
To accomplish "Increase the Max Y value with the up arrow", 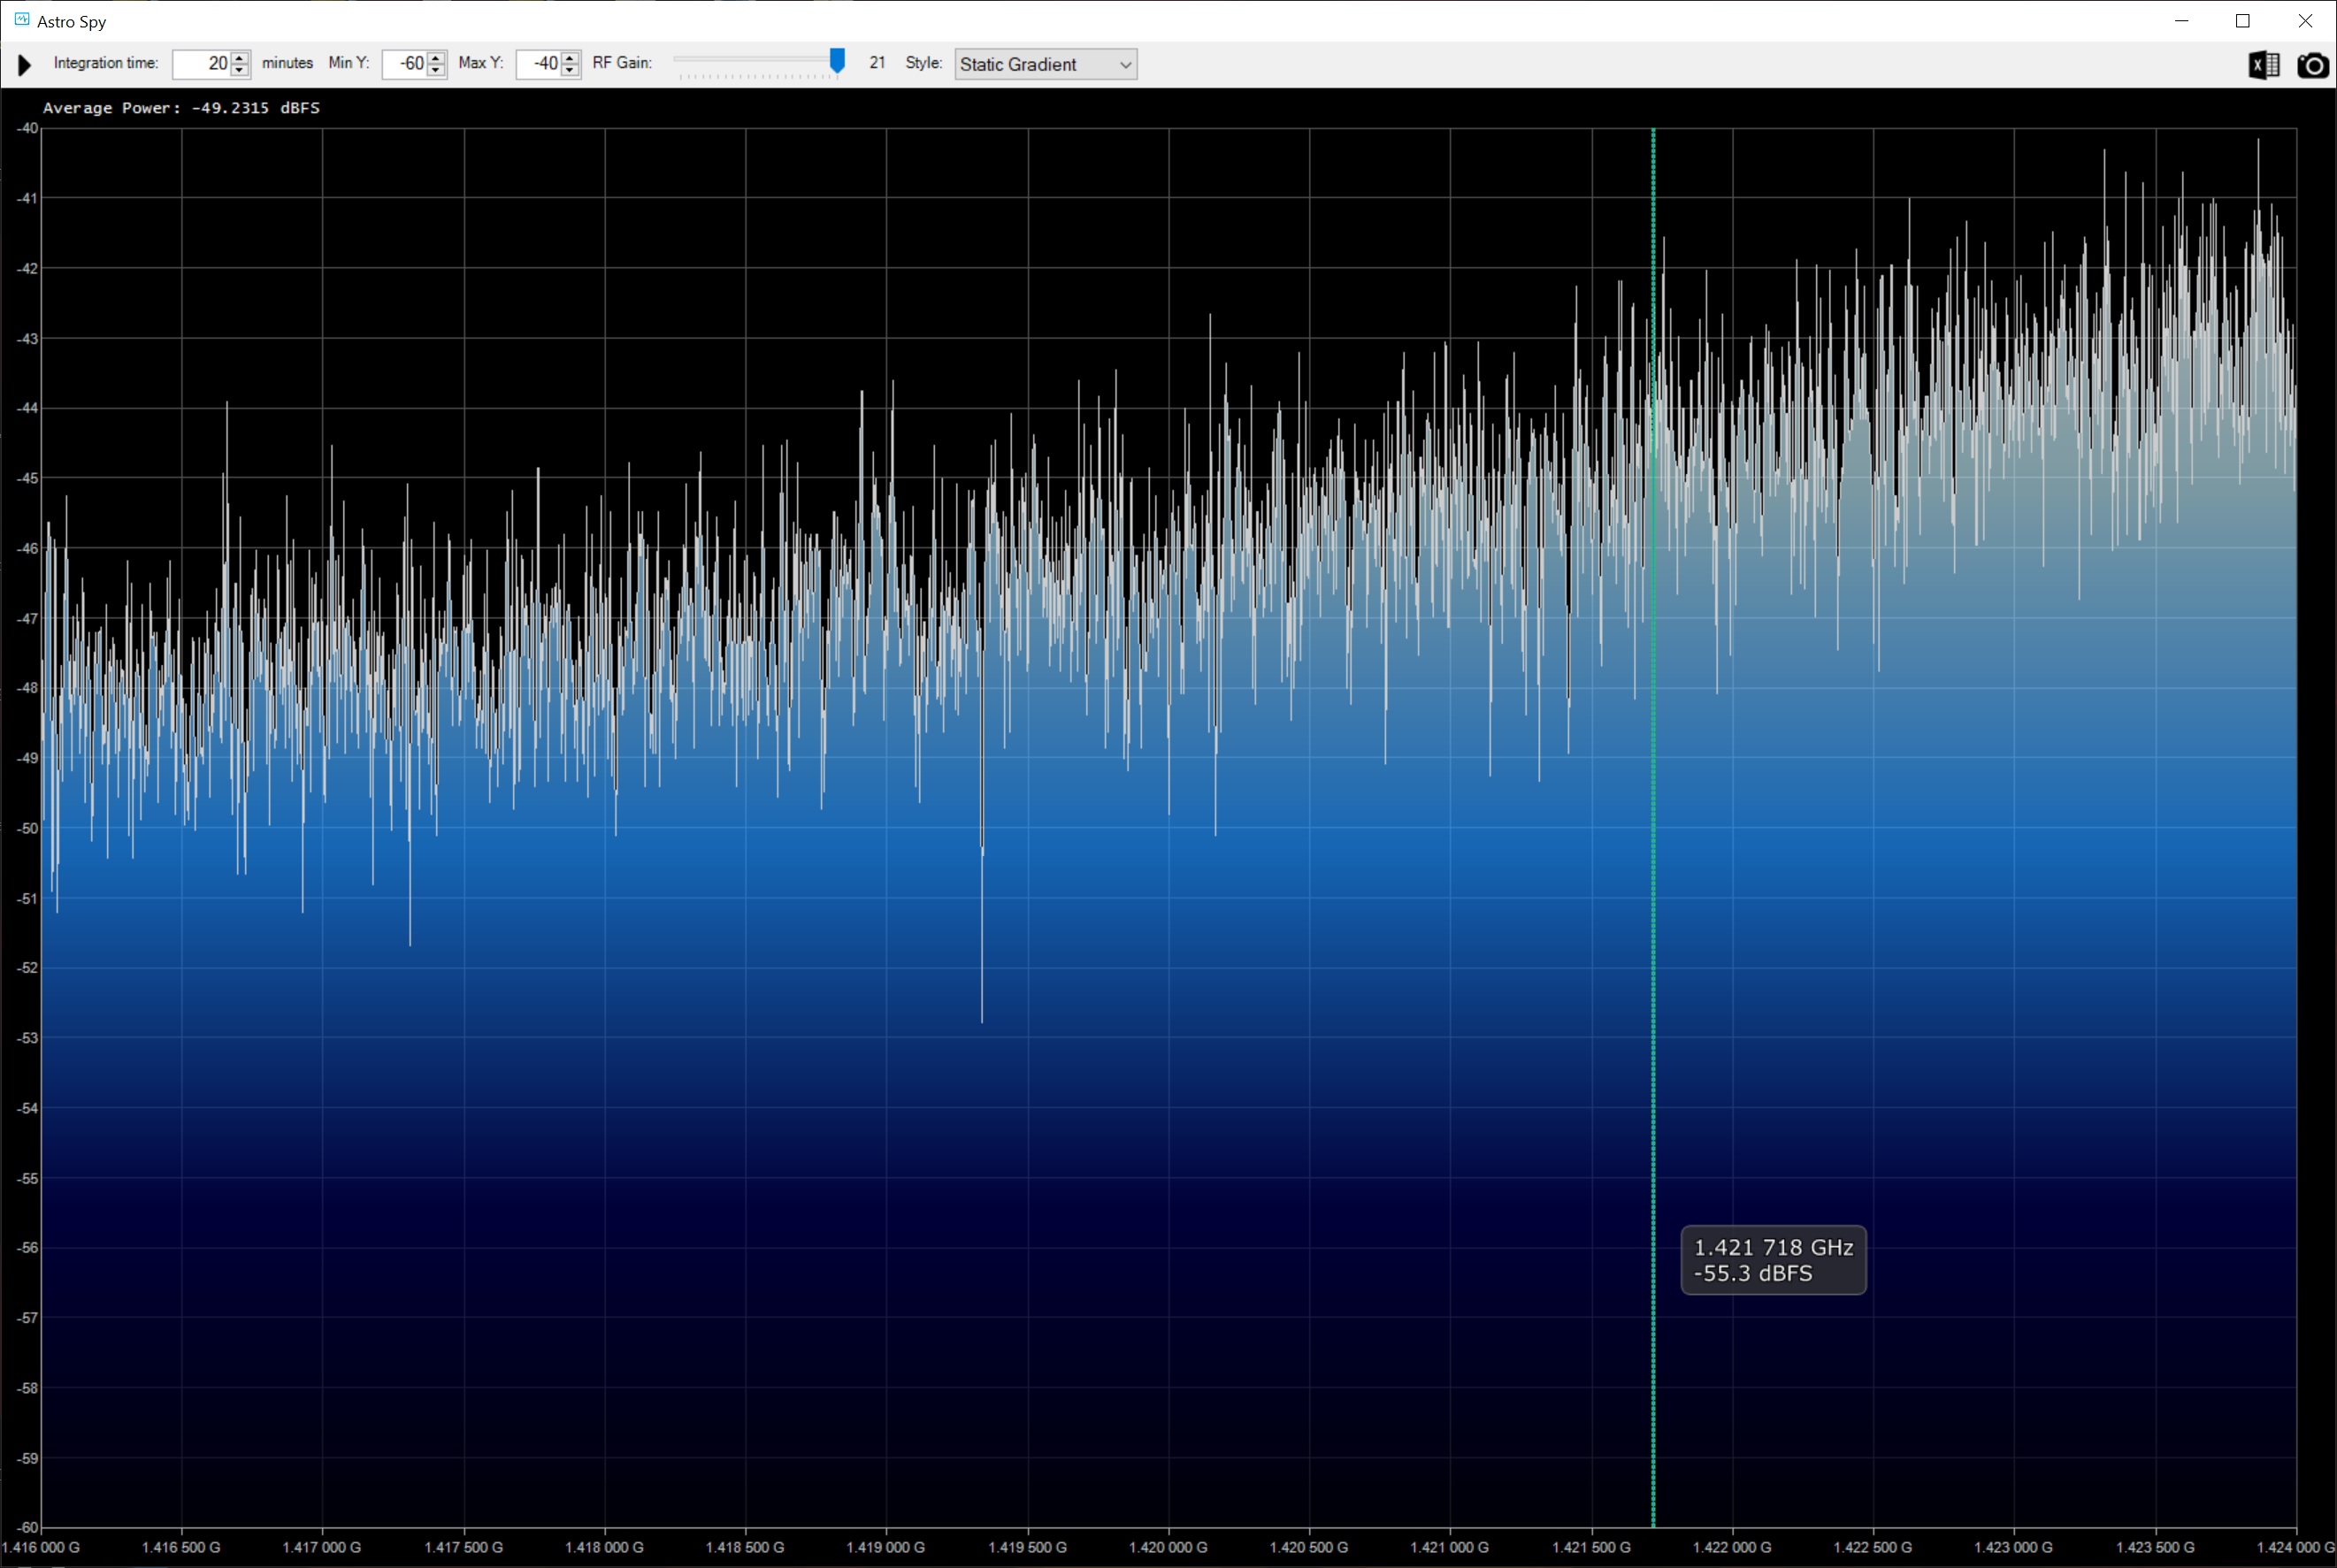I will [x=570, y=58].
